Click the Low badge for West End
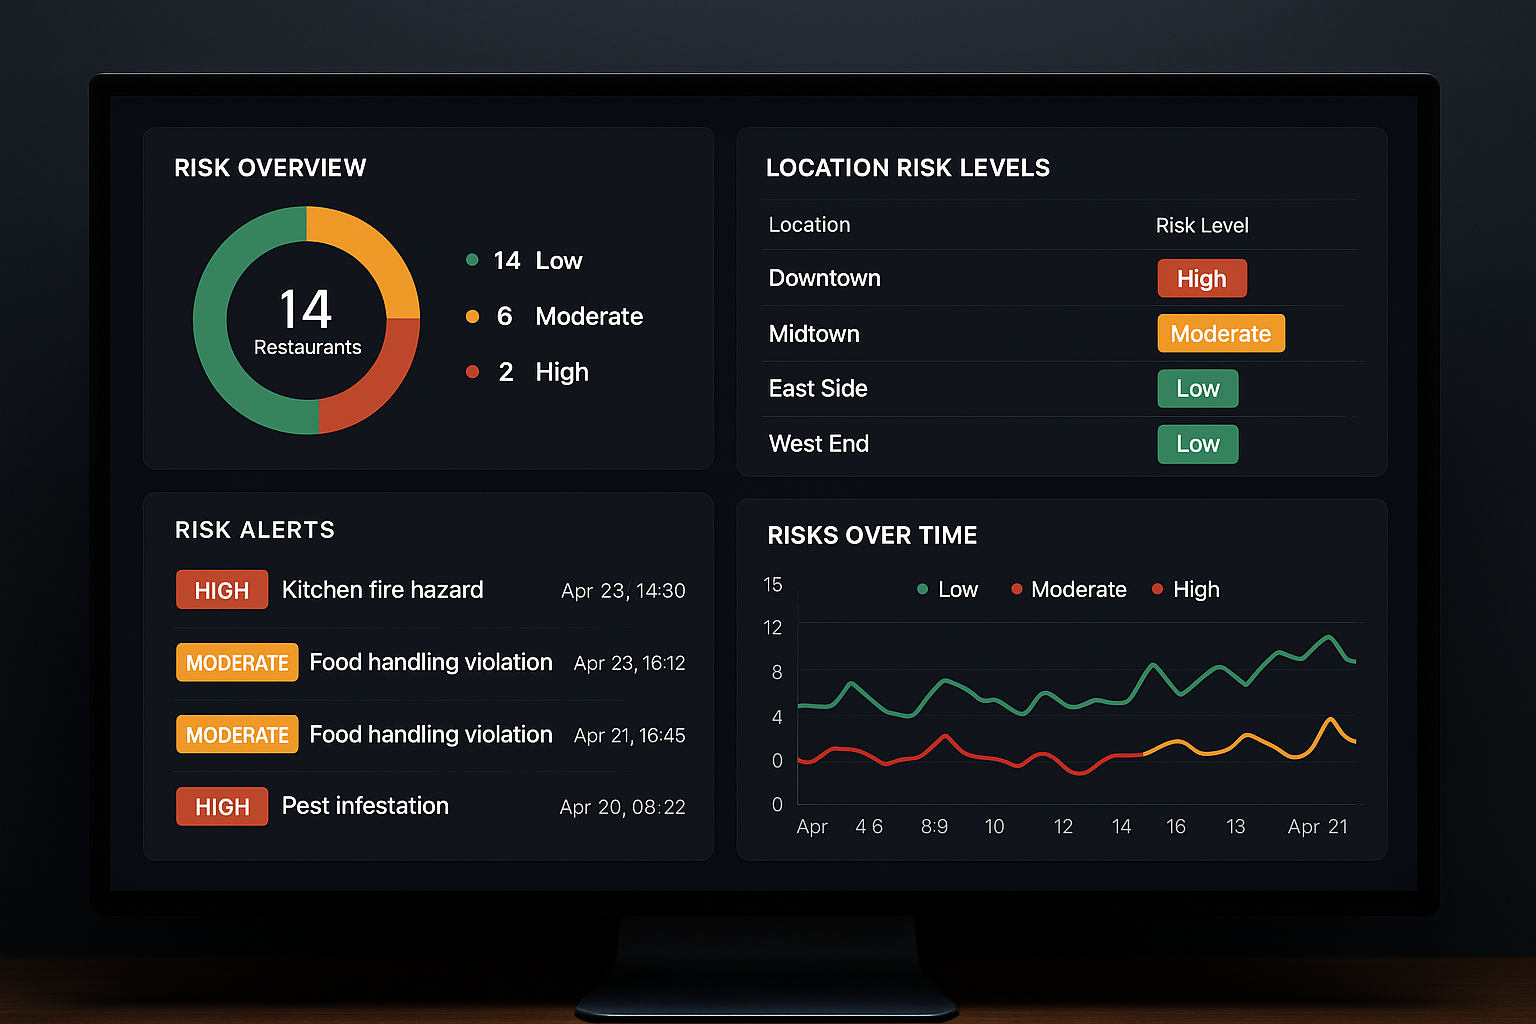The image size is (1536, 1024). point(1197,444)
